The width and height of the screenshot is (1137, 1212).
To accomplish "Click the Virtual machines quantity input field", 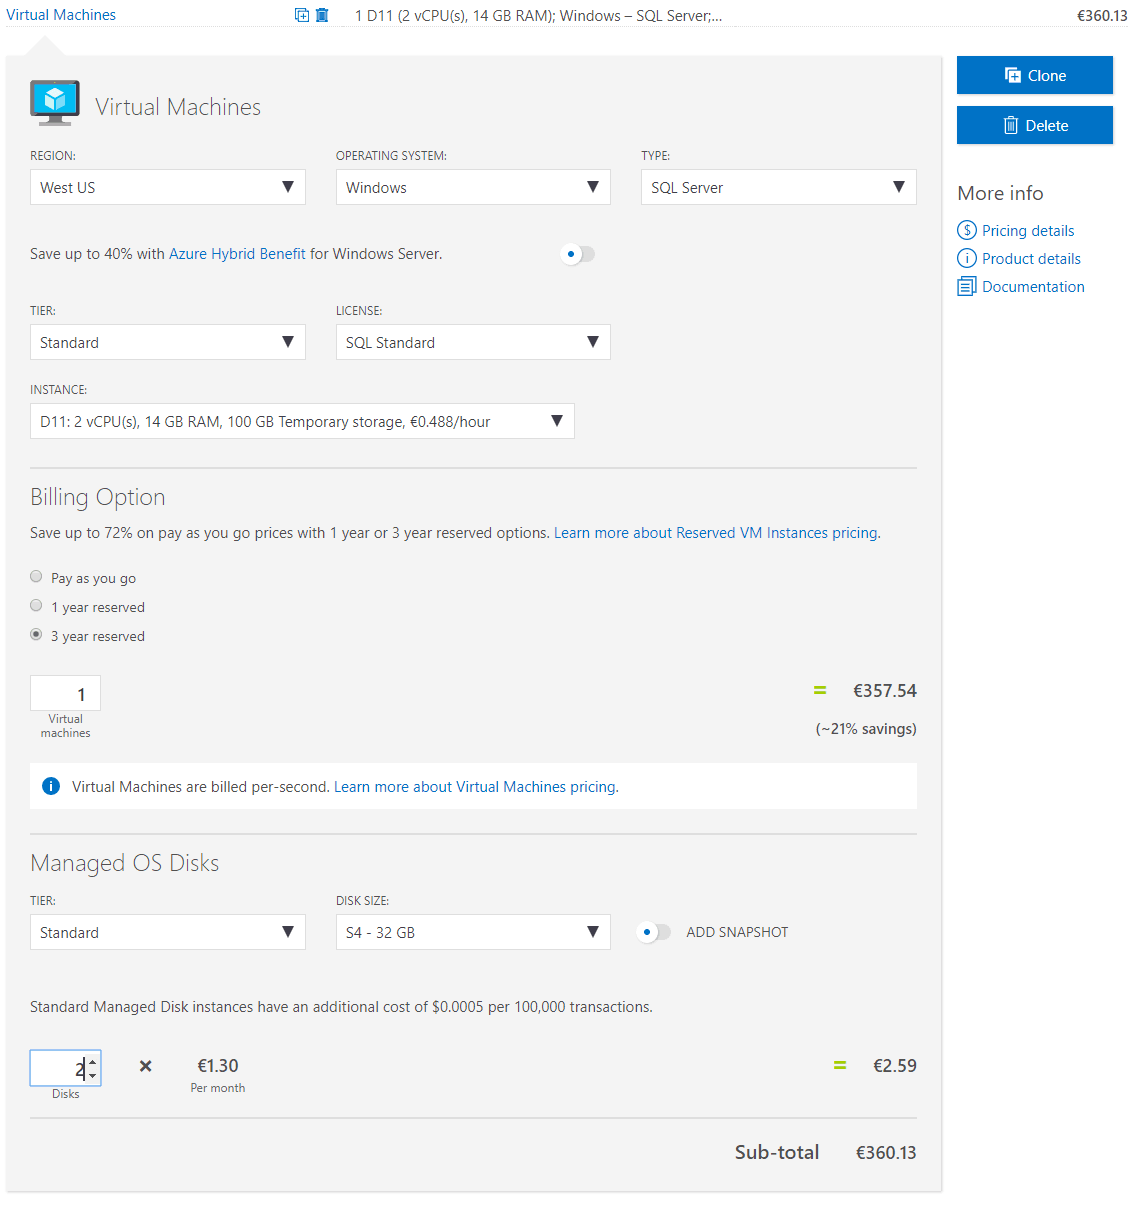I will coord(65,692).
